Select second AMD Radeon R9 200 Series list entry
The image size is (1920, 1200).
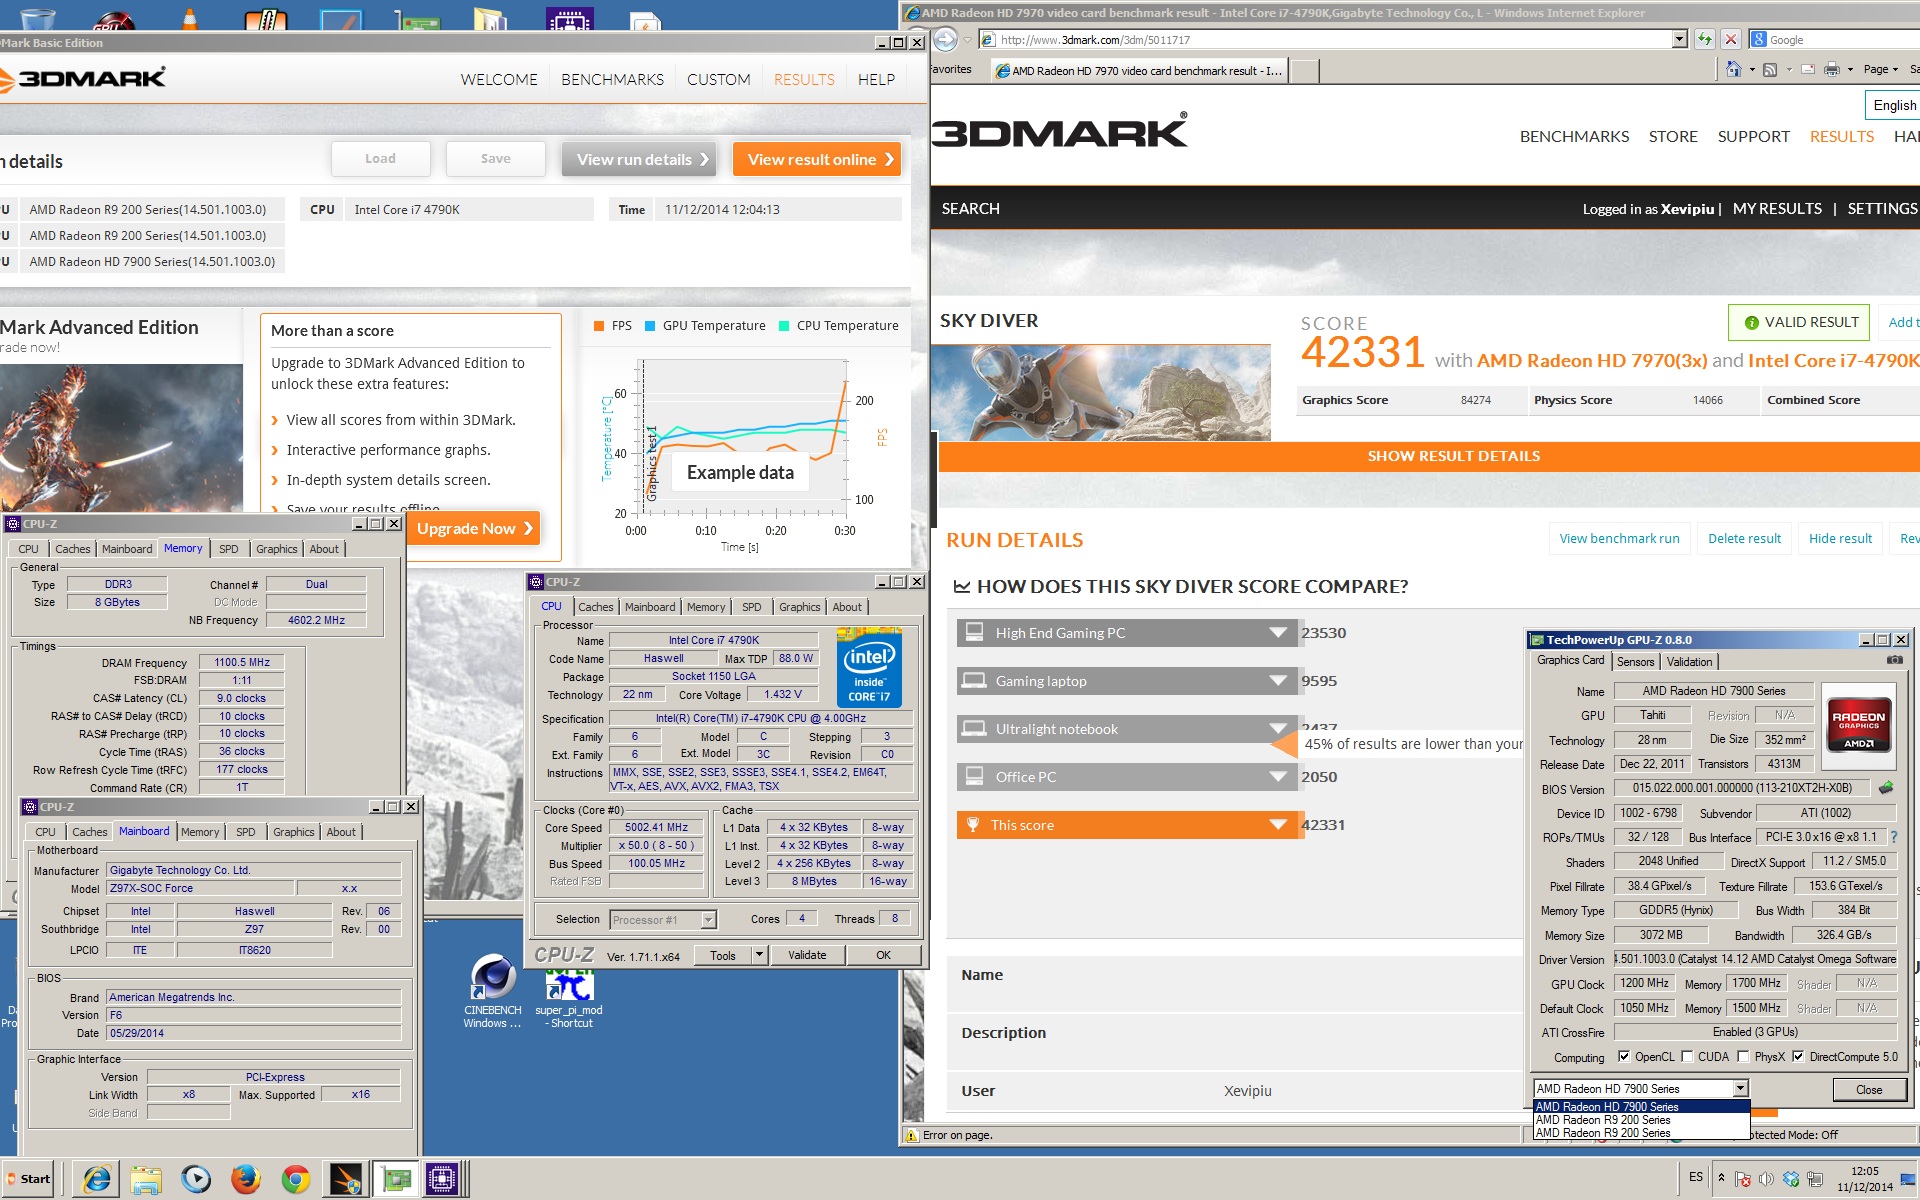(x=1641, y=1133)
